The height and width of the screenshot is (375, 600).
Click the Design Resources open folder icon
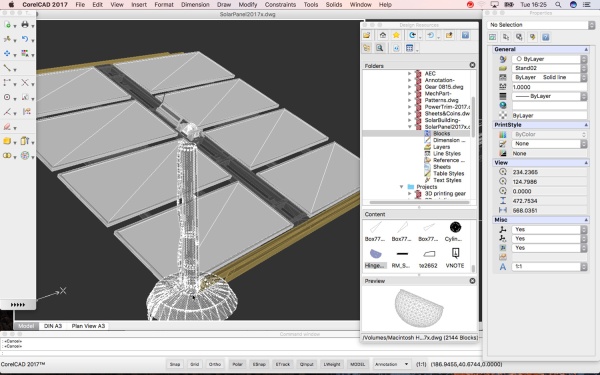367,35
